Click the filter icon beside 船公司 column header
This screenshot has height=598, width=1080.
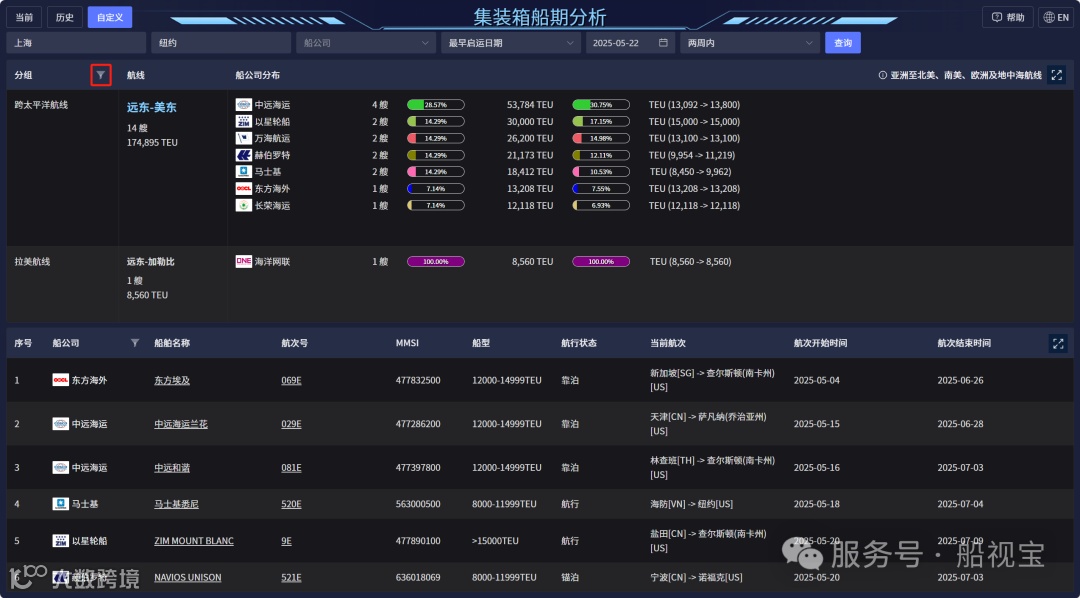coord(135,343)
